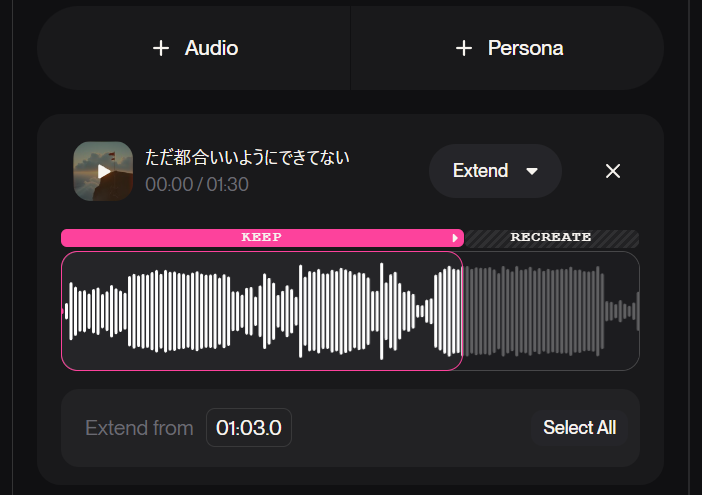Click the plus icon beside Audio

[x=161, y=48]
